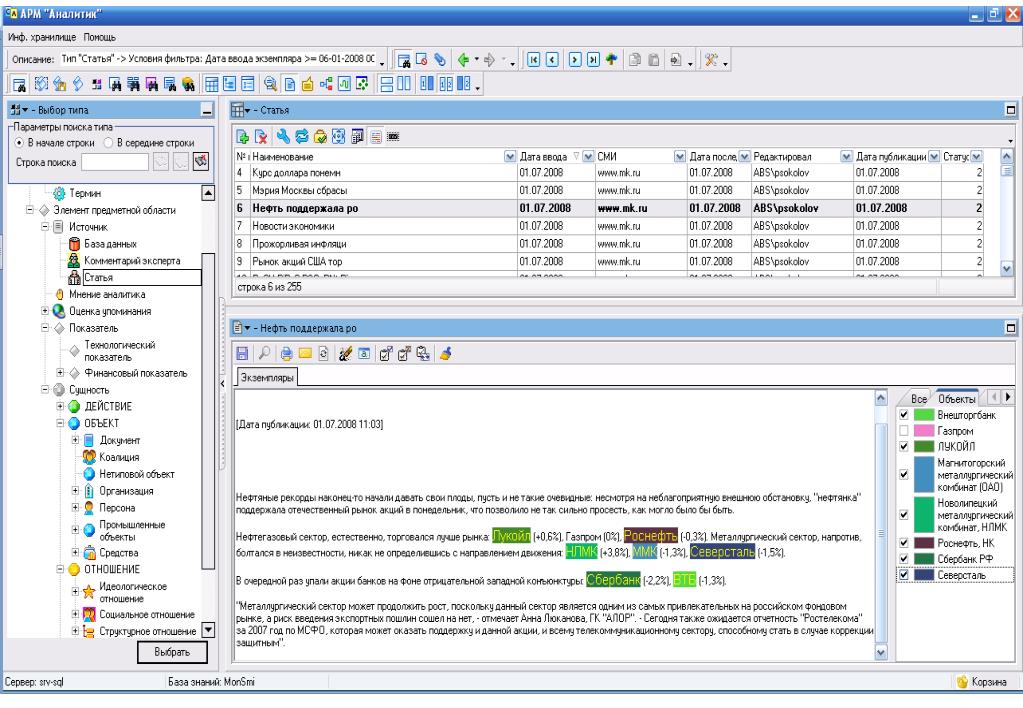1023x708 pixels.
Task: Switch to the Все tab
Action: (x=919, y=398)
